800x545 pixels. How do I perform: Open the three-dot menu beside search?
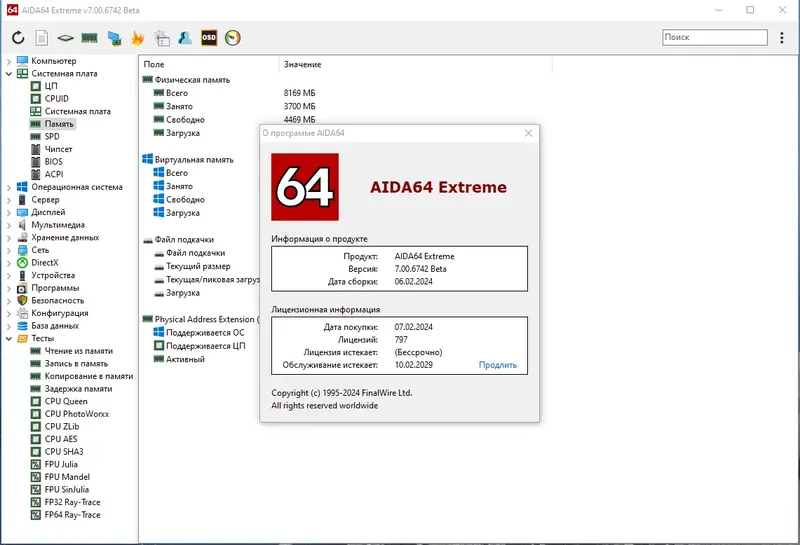(x=782, y=38)
